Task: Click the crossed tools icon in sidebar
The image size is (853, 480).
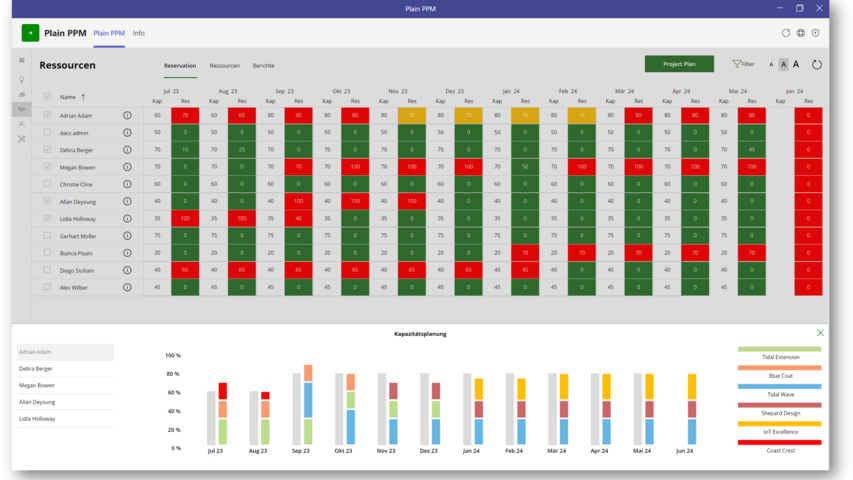Action: coord(21,139)
